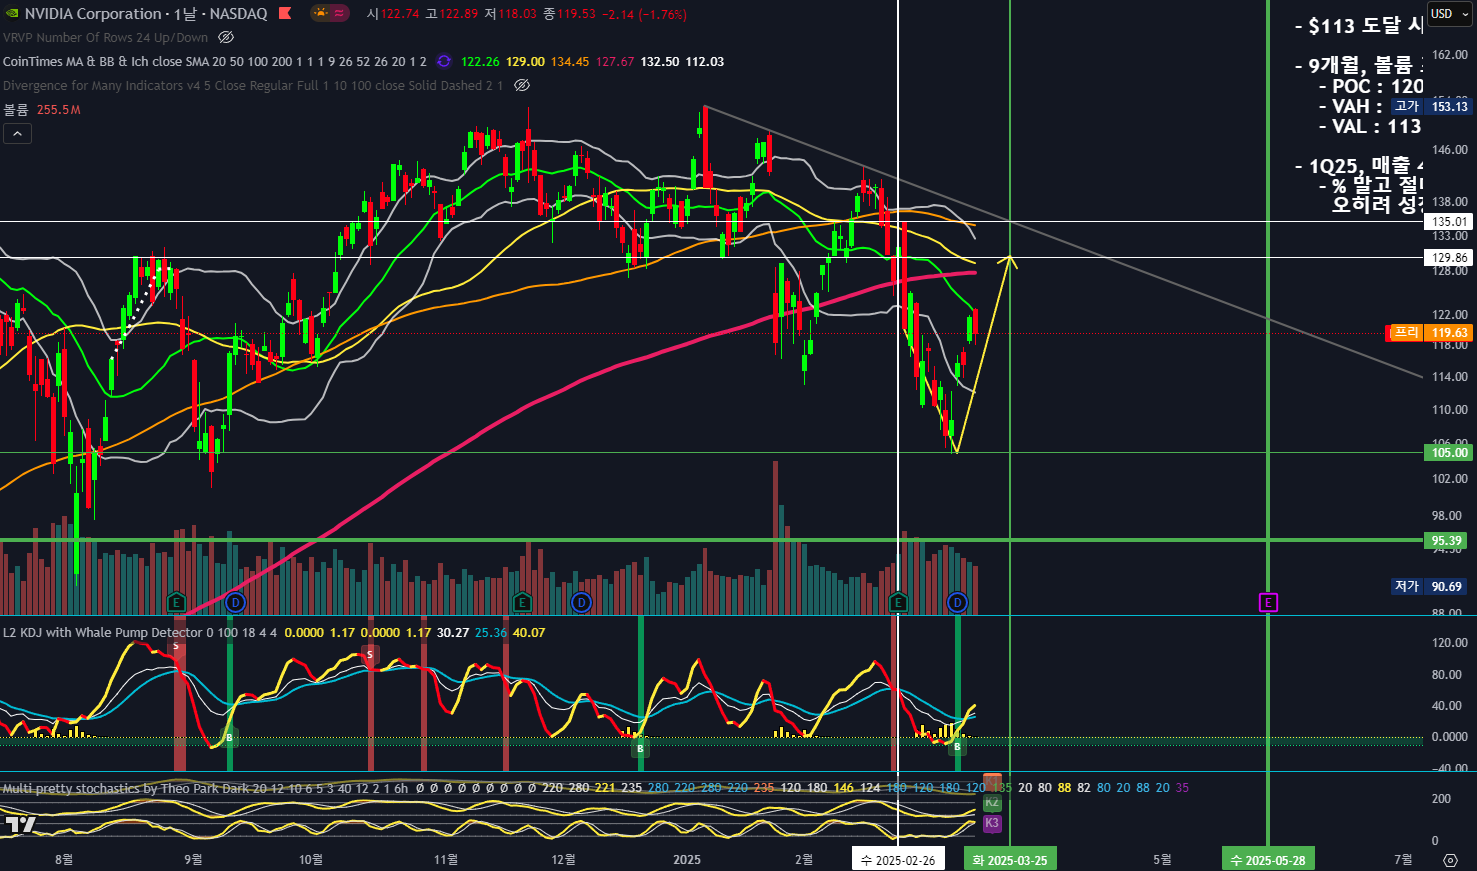
Task: Click the 2025-03-25 green date marker label
Action: pos(1010,860)
